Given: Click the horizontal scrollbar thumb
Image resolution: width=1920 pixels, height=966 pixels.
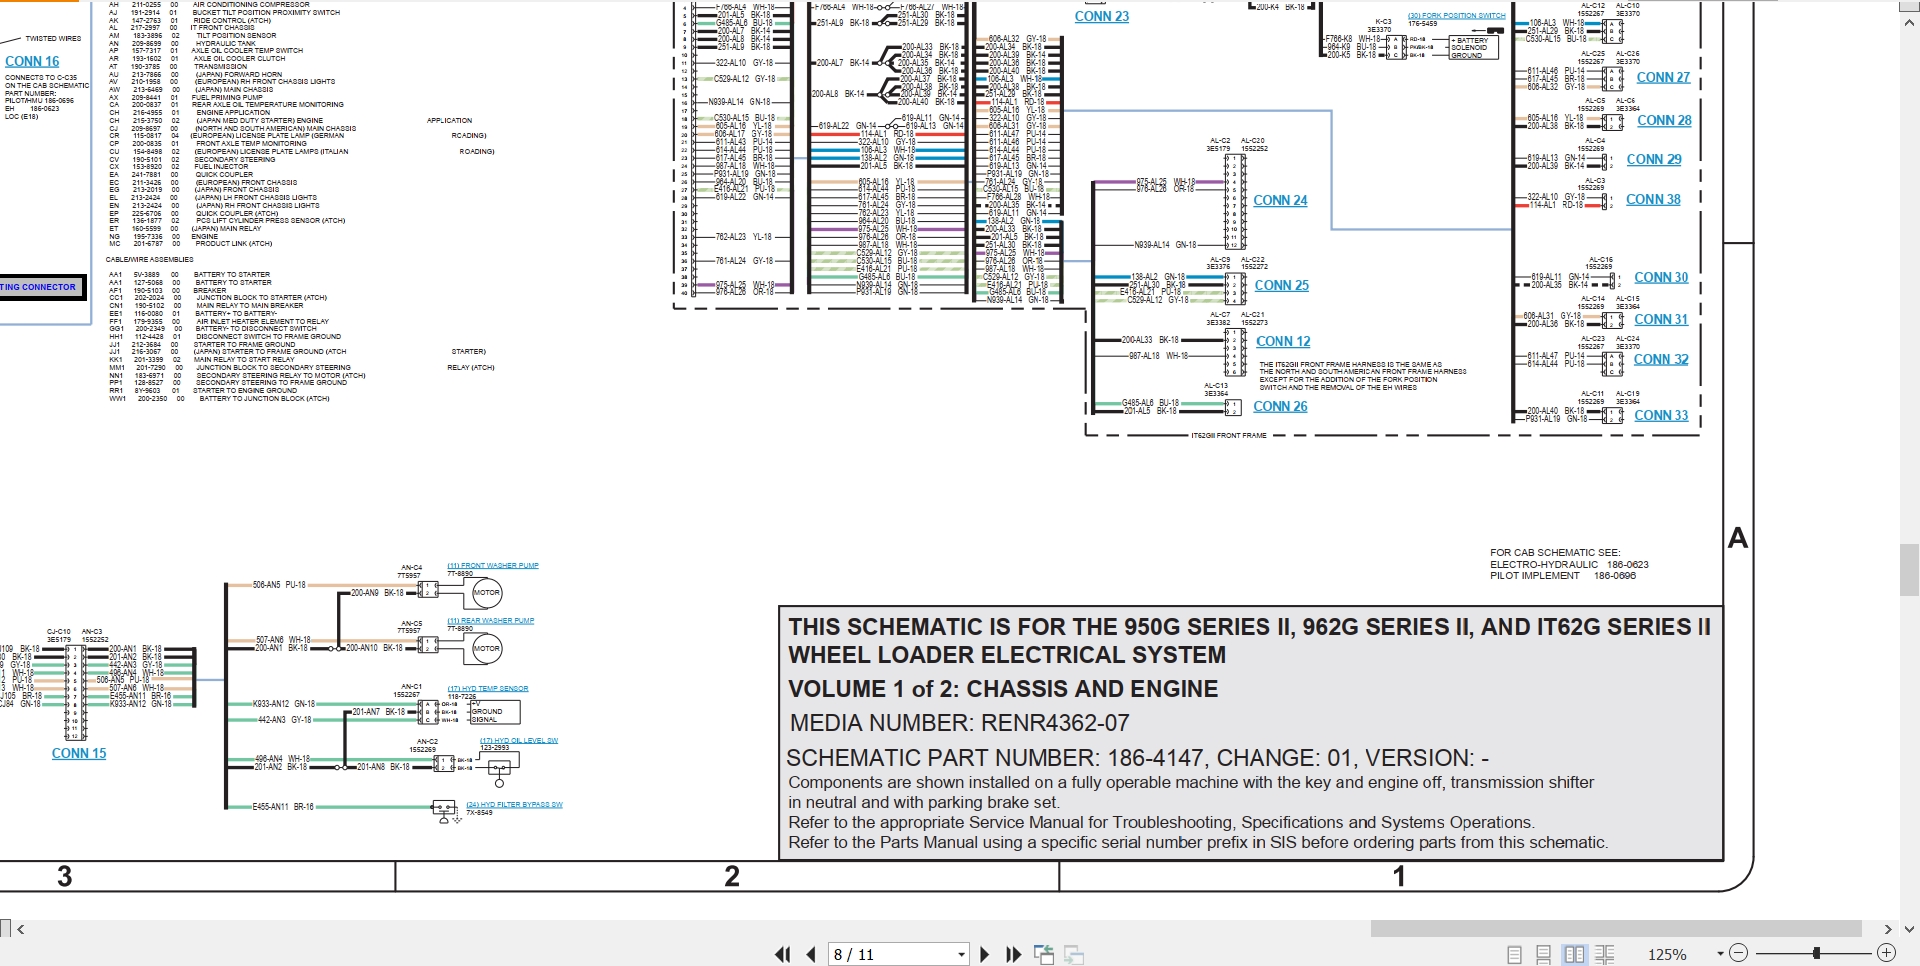Looking at the screenshot, I should 1615,929.
